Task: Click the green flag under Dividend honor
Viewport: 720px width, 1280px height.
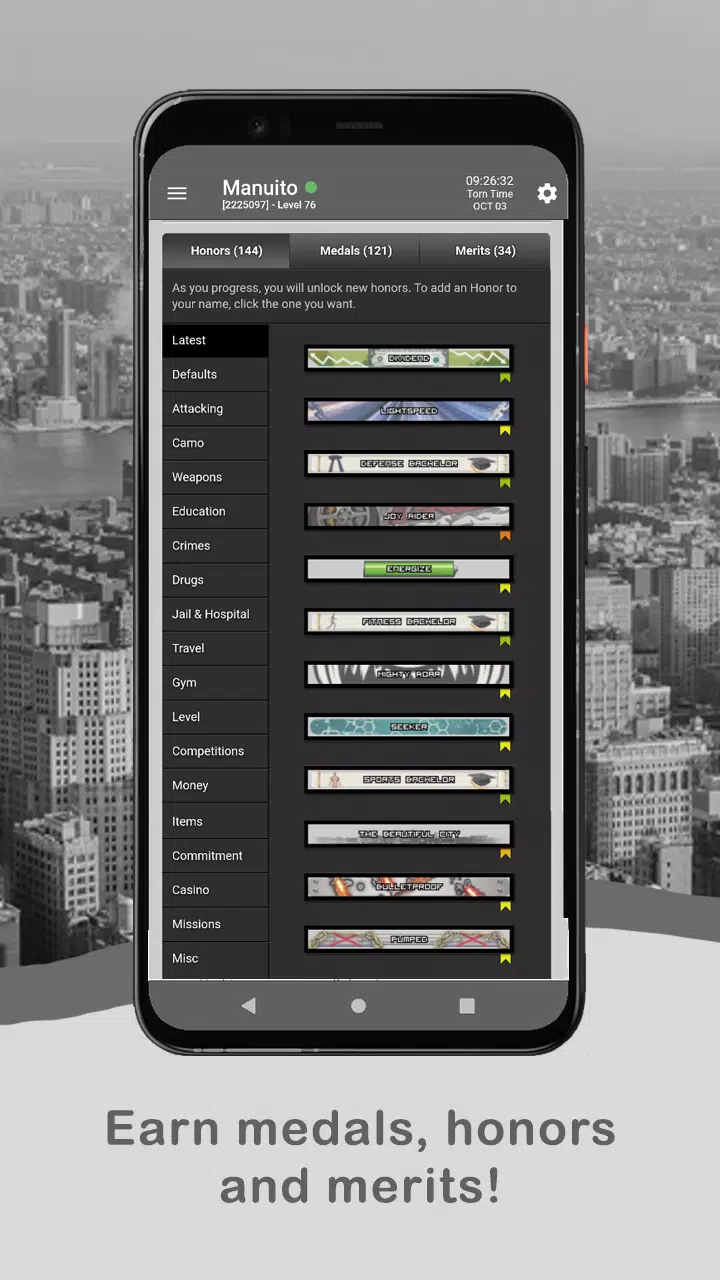Action: click(x=505, y=378)
